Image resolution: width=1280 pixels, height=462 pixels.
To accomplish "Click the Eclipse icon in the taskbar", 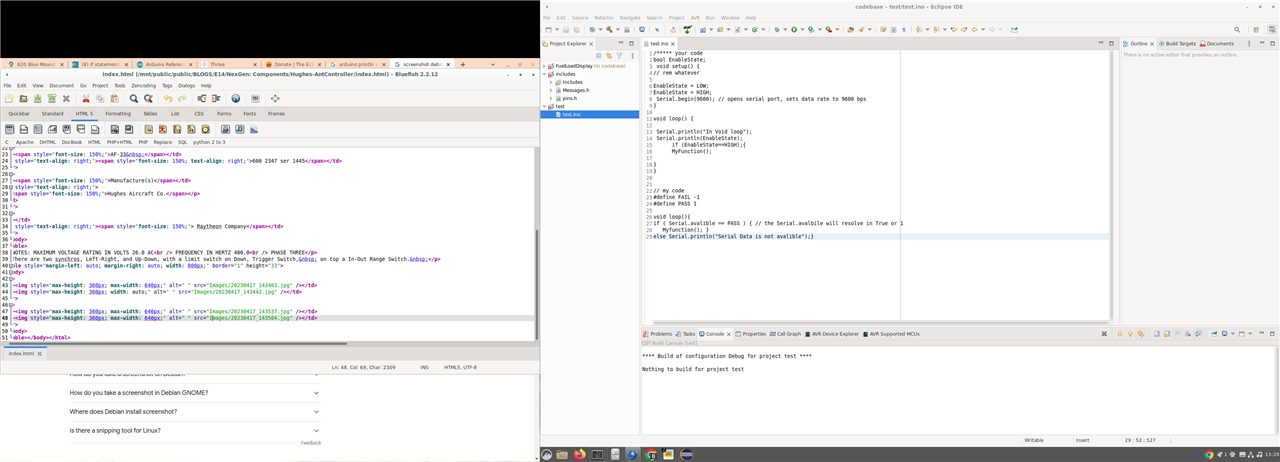I will tap(686, 454).
